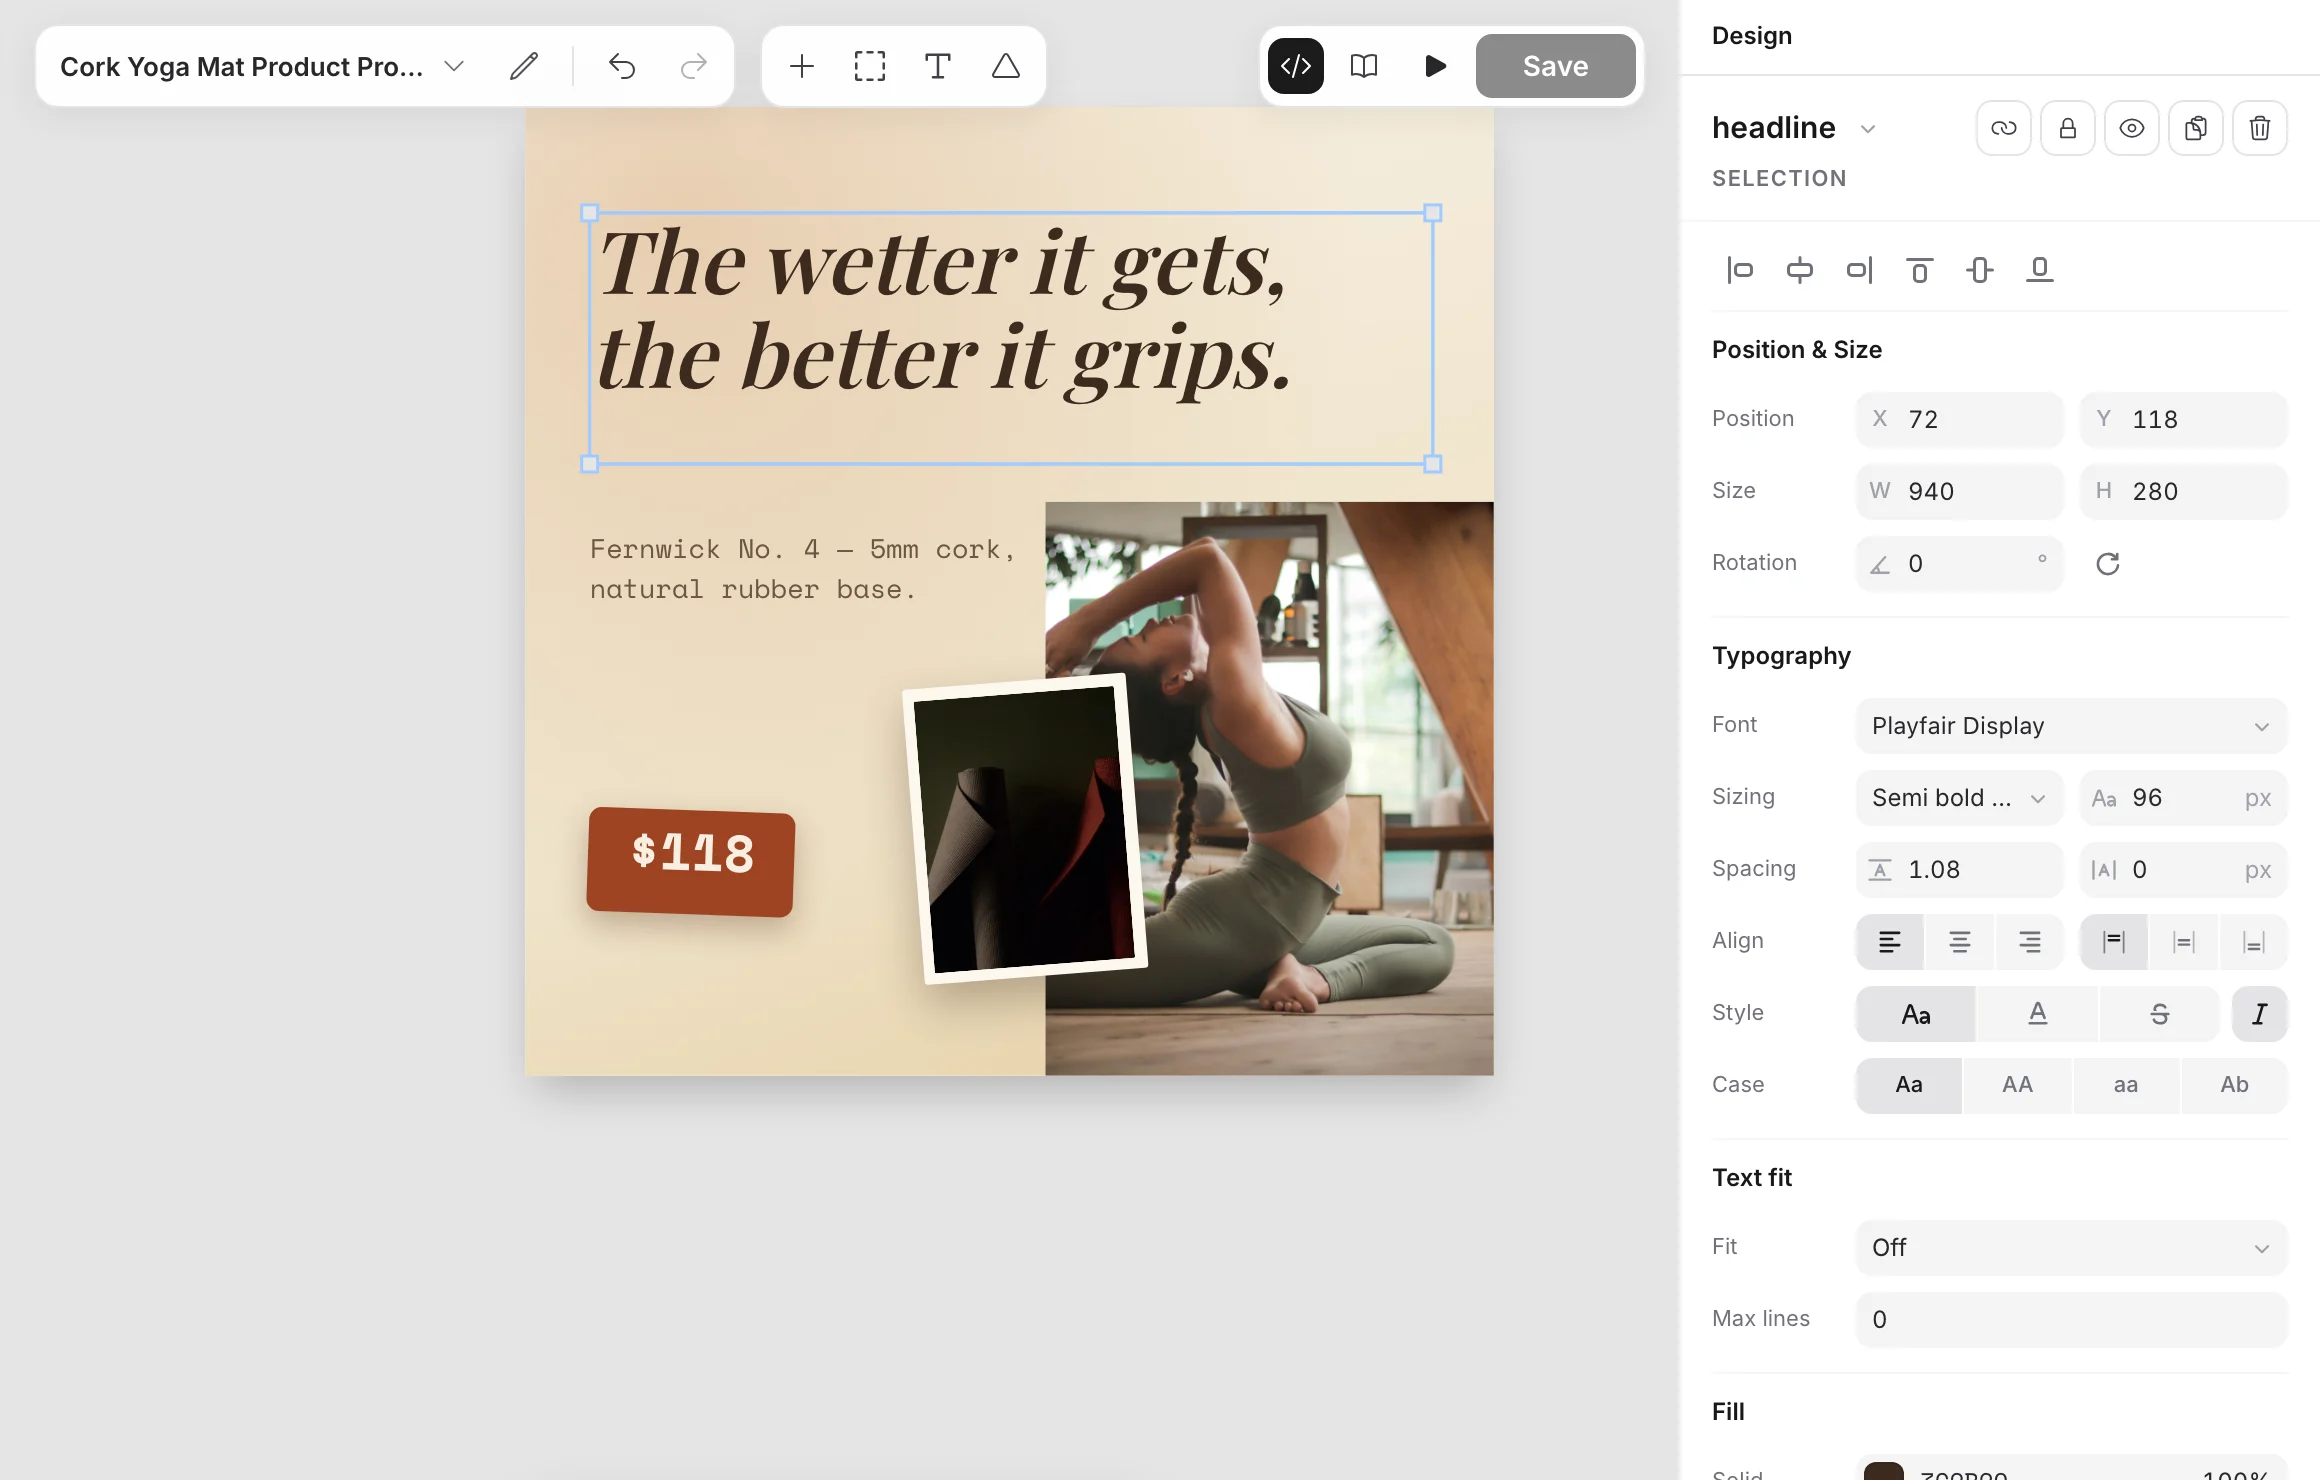Image resolution: width=2320 pixels, height=1480 pixels.
Task: Click the Save button
Action: [x=1556, y=66]
